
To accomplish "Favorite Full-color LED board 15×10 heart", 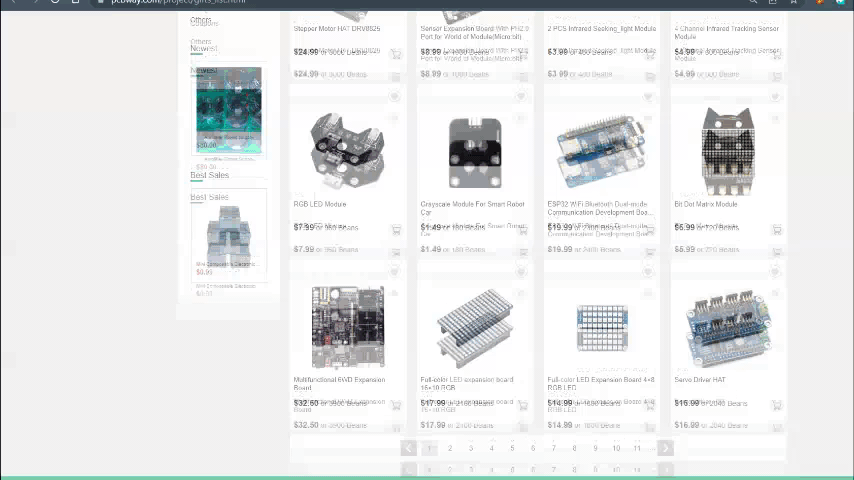I will tap(521, 271).
